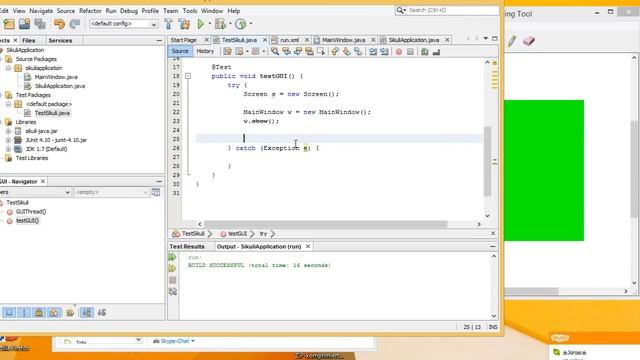This screenshot has width=640, height=360.
Task: Switch to the run.xml editor tab
Action: click(289, 40)
